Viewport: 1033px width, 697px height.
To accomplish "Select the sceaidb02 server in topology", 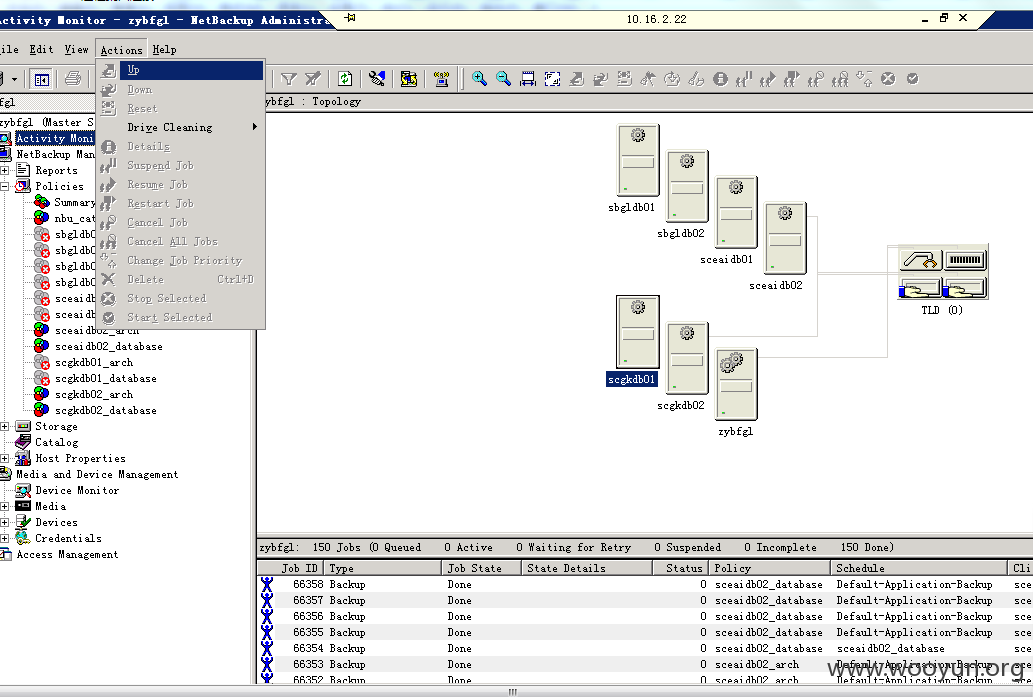I will click(x=785, y=238).
